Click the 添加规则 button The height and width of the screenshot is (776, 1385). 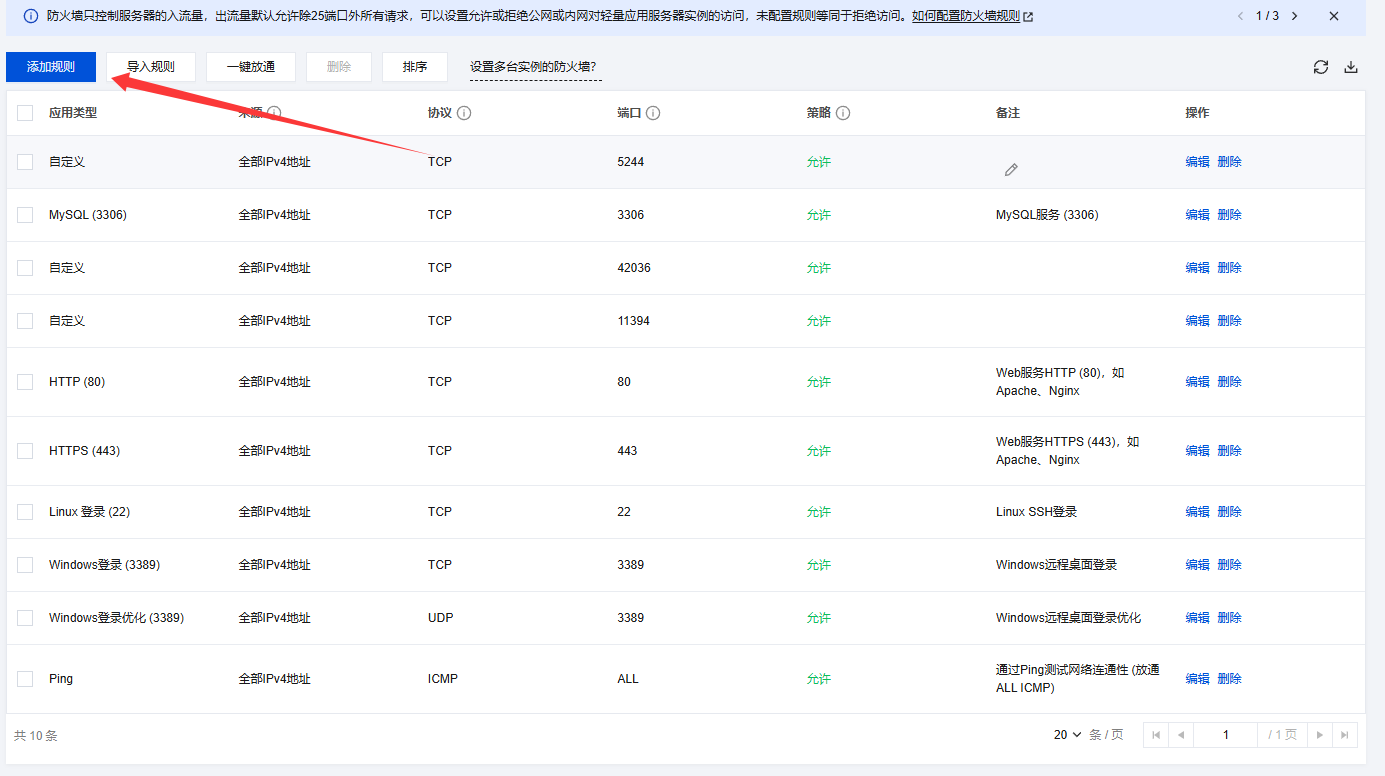coord(50,66)
